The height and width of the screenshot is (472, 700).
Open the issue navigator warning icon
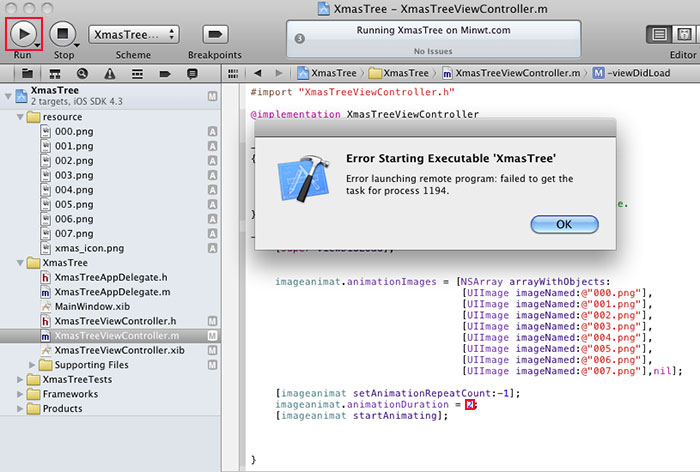[x=110, y=73]
